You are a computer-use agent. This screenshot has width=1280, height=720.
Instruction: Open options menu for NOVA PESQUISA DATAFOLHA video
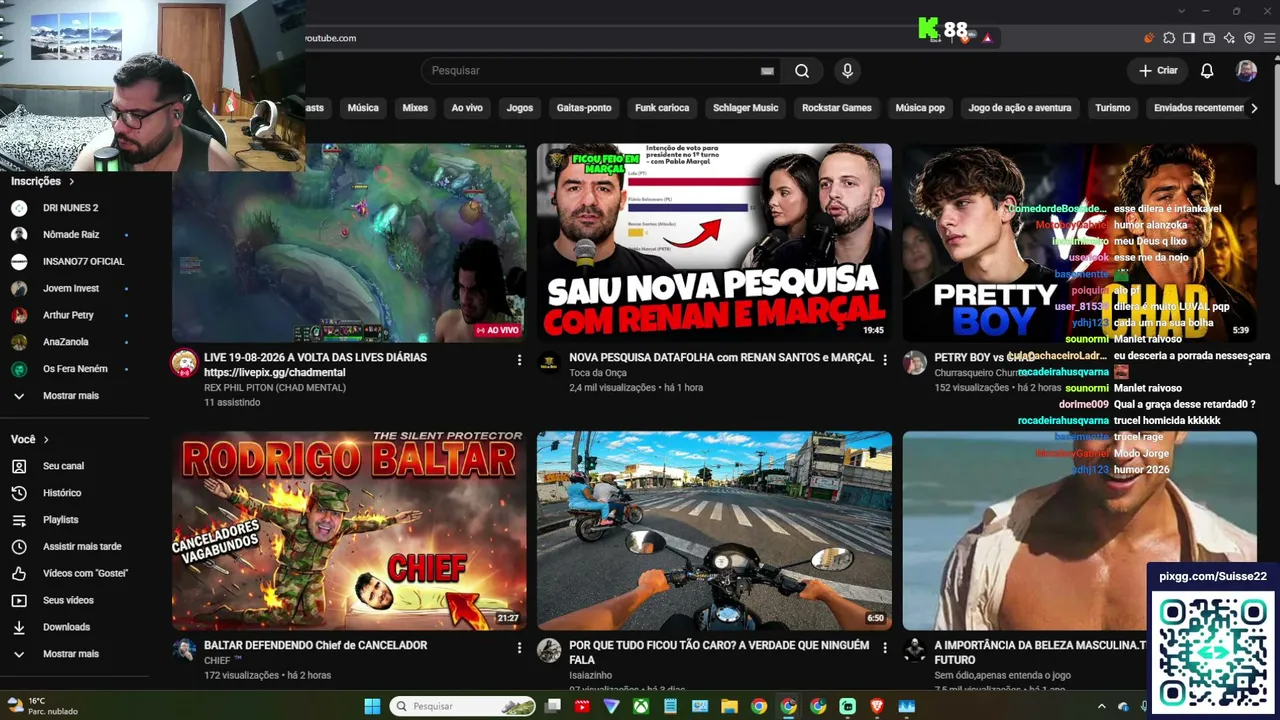pyautogui.click(x=884, y=359)
